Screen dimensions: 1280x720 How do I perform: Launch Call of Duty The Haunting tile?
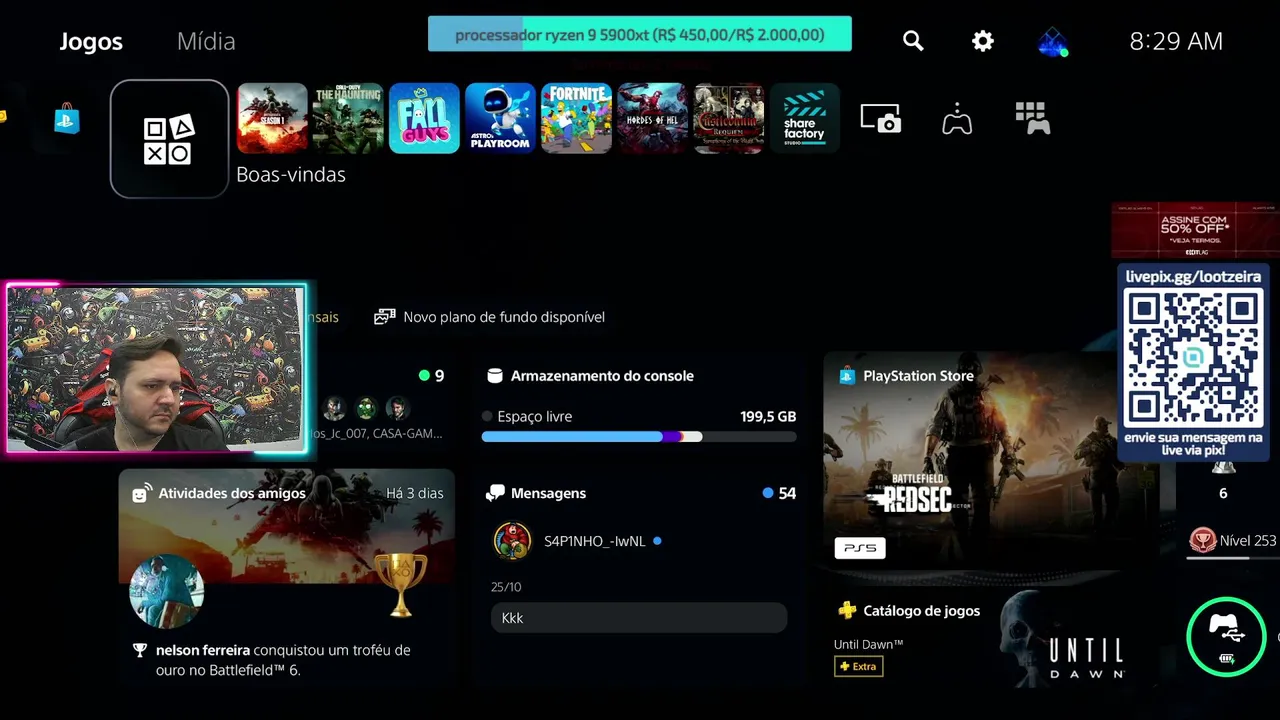tap(348, 118)
